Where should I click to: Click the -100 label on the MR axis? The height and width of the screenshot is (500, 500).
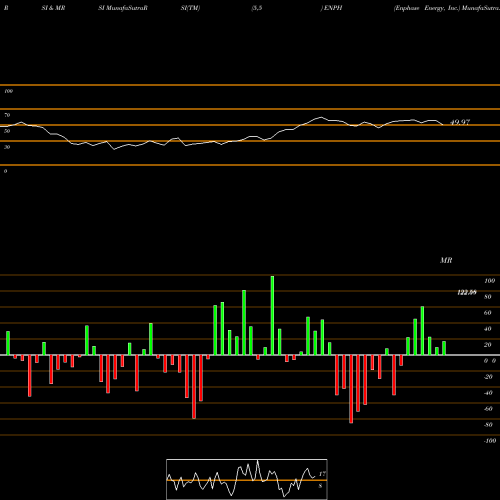pos(489,441)
